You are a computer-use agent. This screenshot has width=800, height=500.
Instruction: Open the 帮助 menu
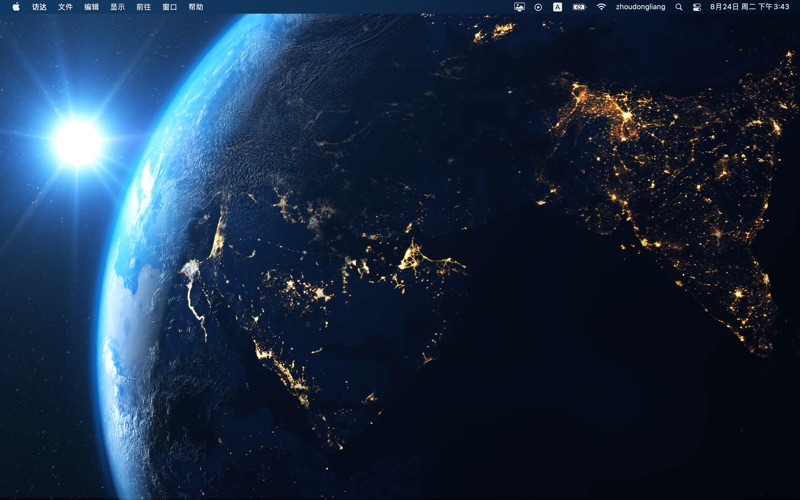(x=196, y=7)
